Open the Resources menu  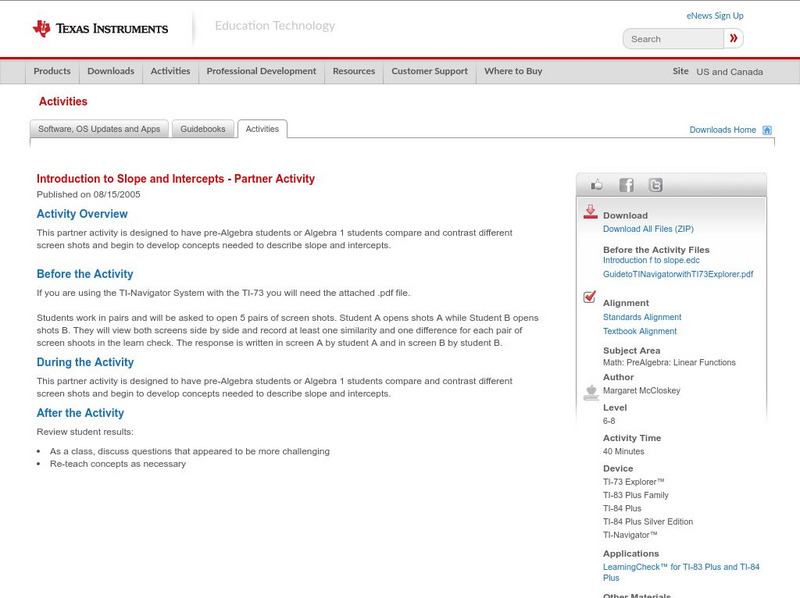pyautogui.click(x=354, y=71)
